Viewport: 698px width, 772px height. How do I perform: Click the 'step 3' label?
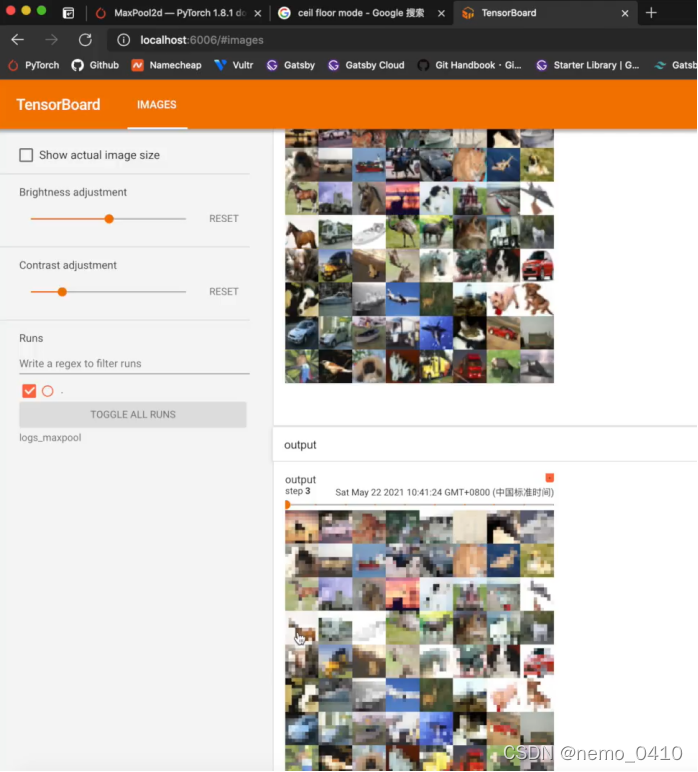(298, 491)
